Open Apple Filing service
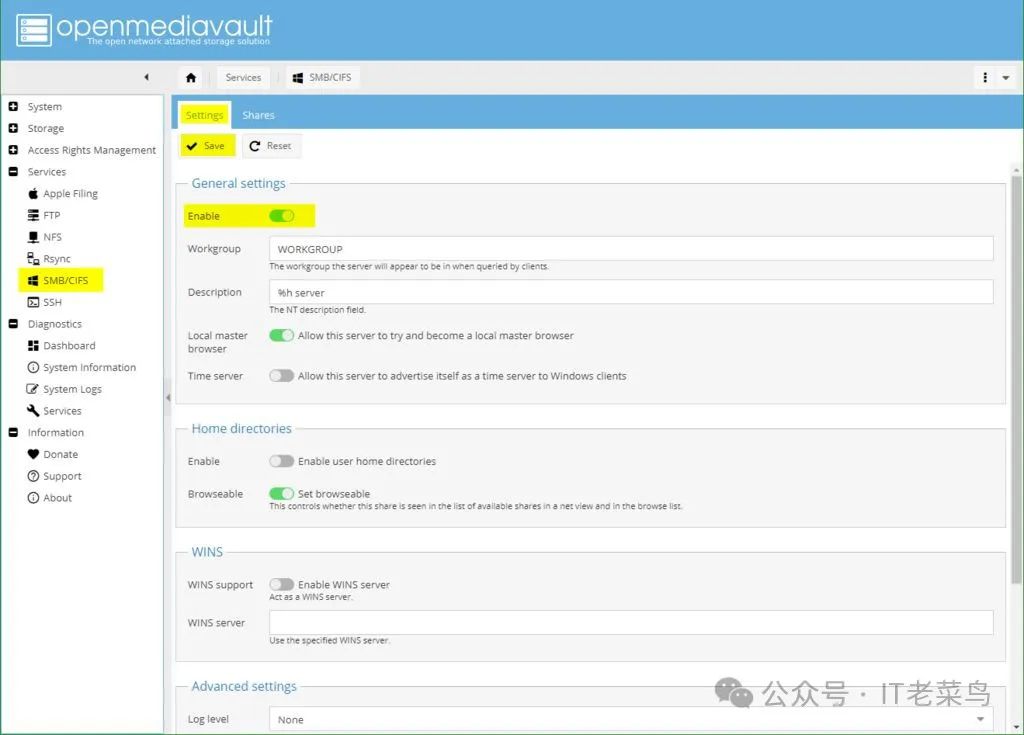Image resolution: width=1024 pixels, height=735 pixels. 63,193
